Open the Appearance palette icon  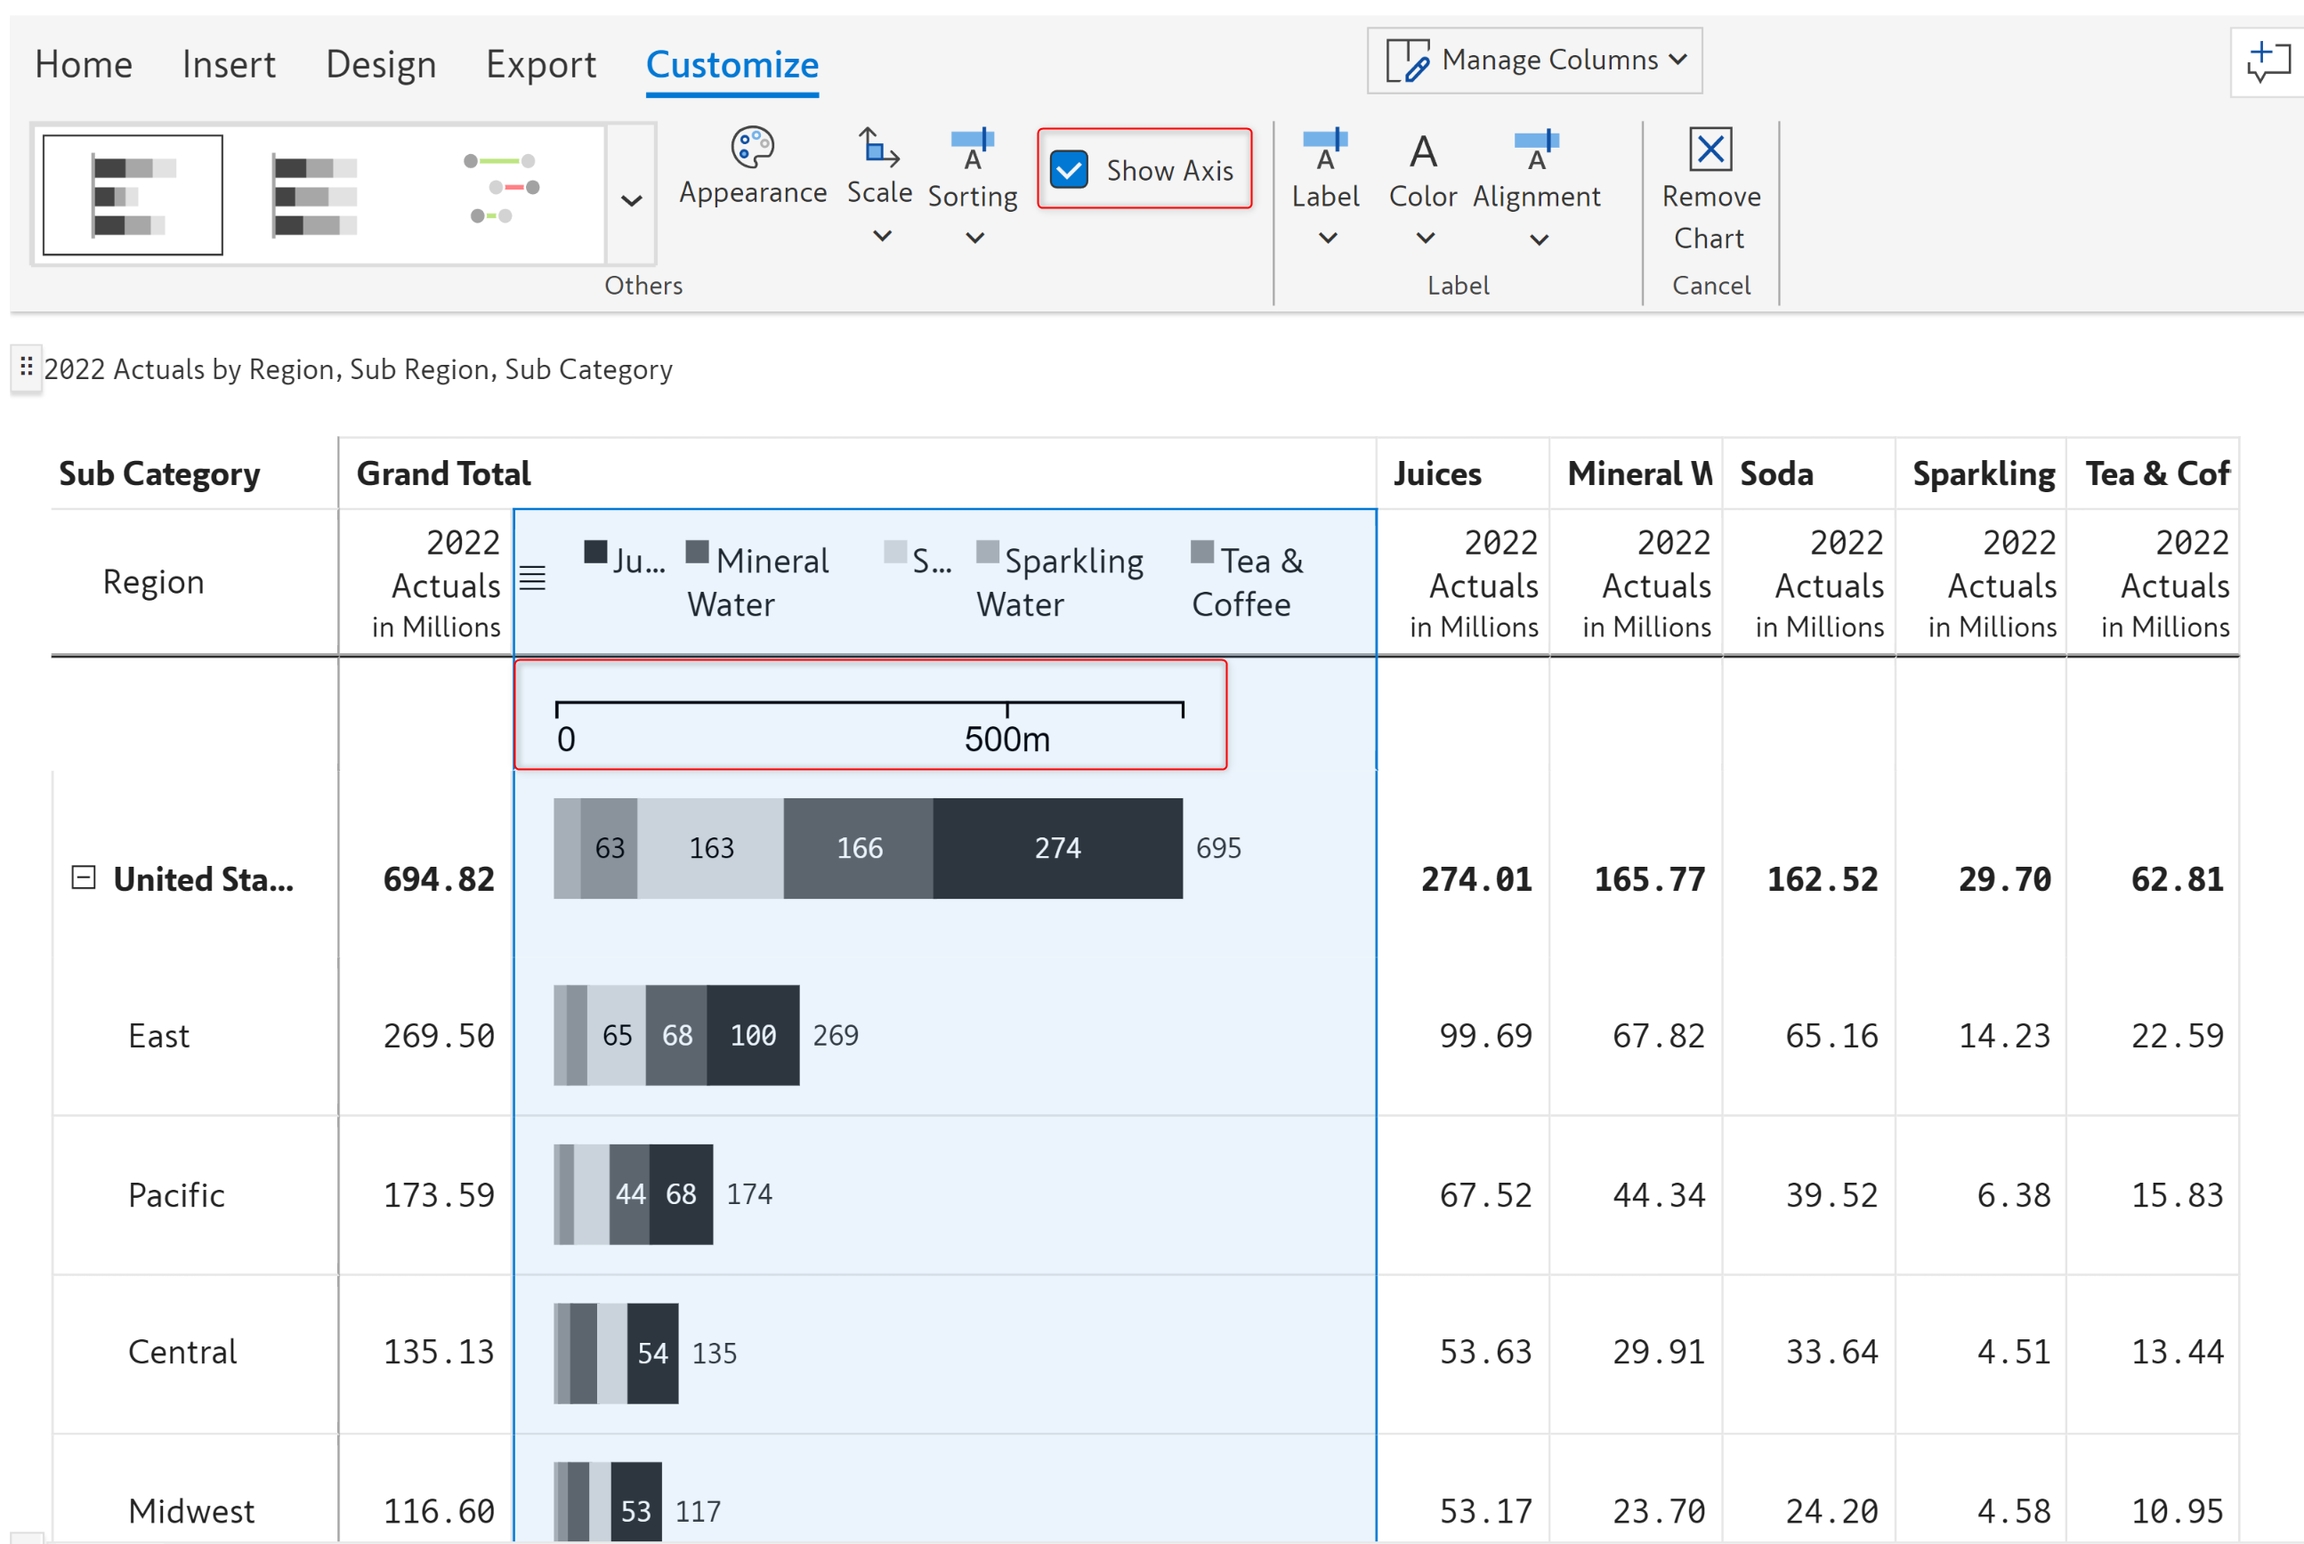coord(752,148)
